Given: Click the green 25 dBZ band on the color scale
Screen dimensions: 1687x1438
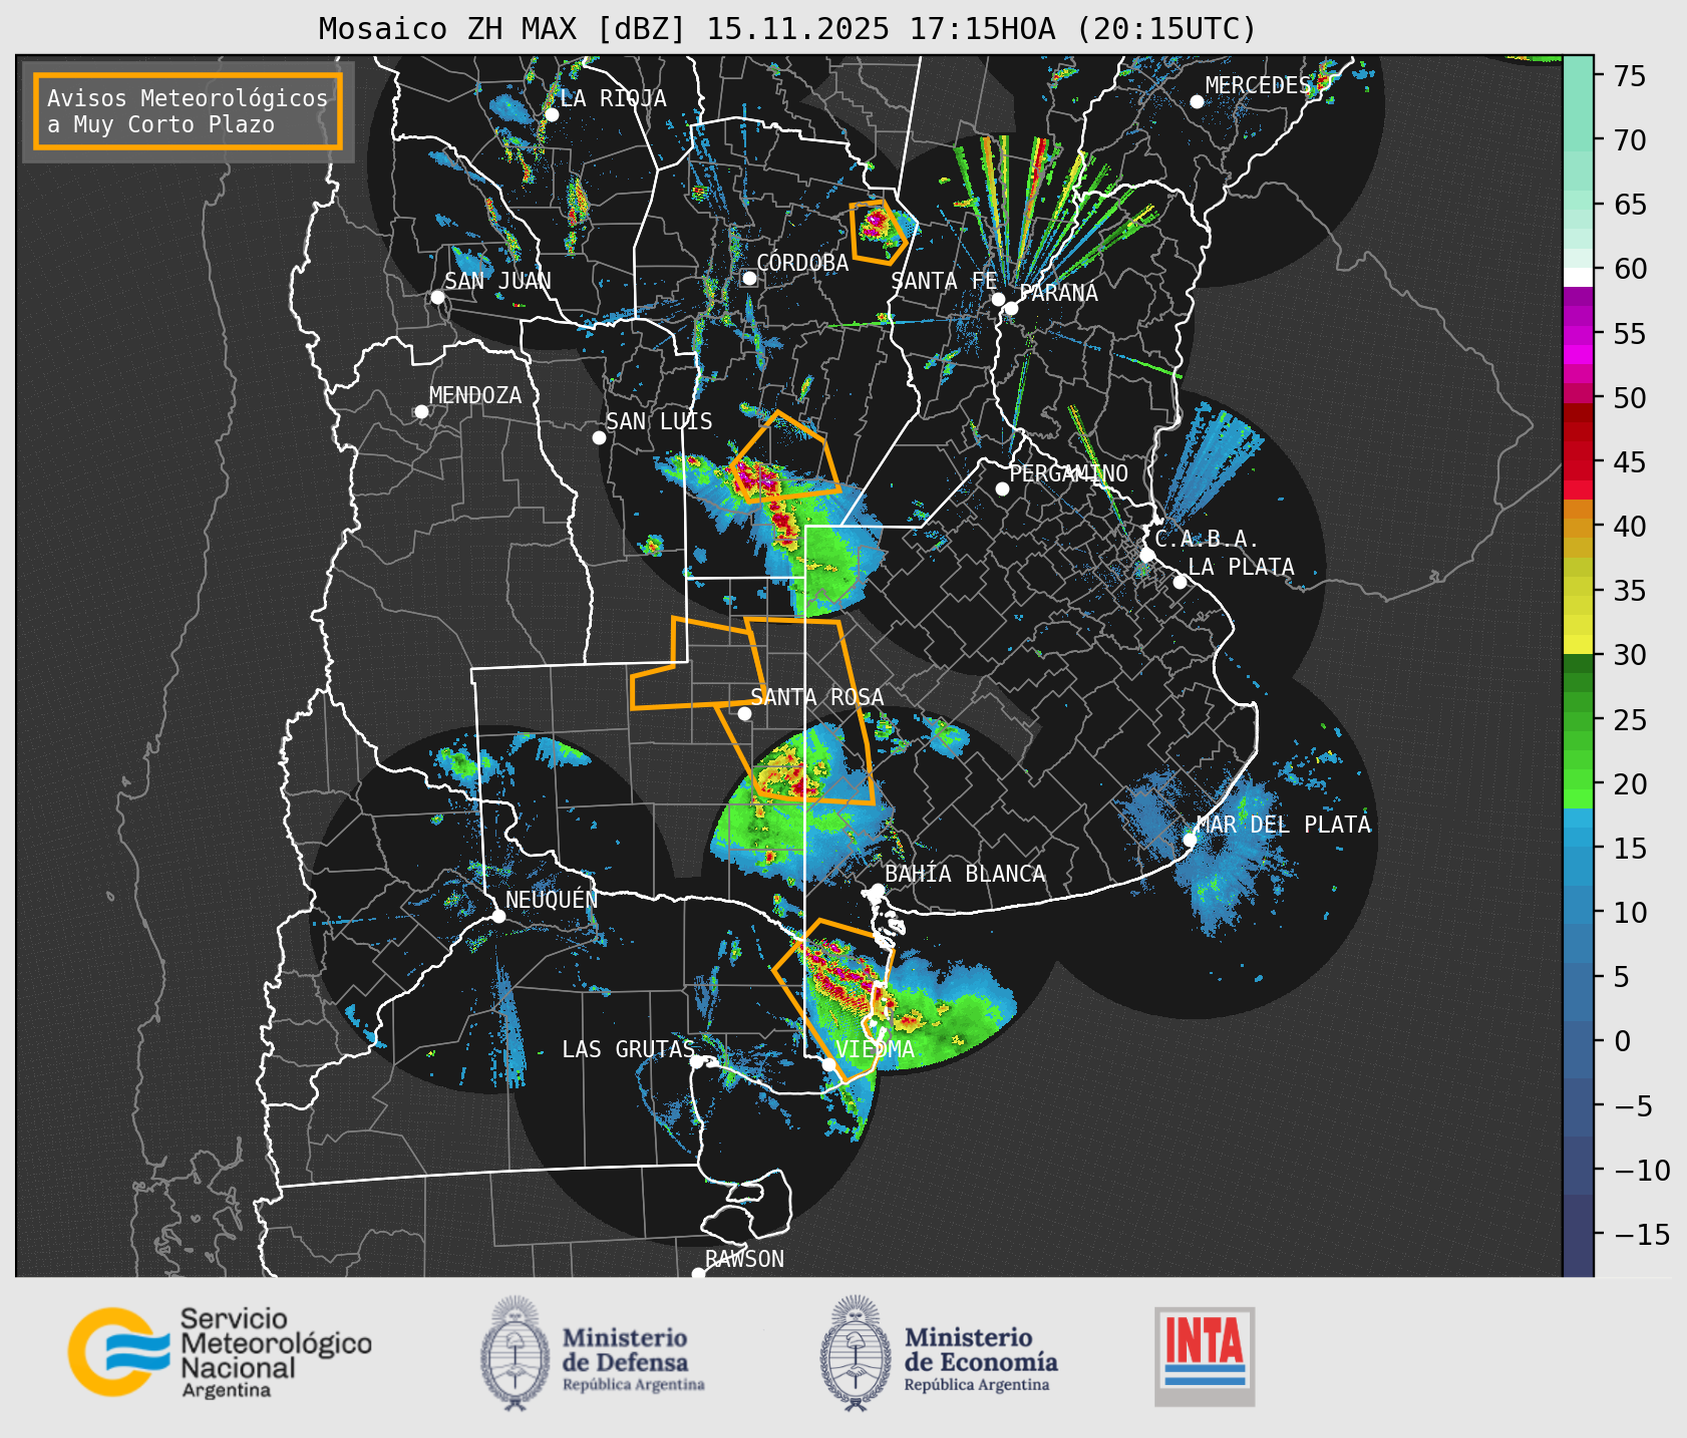Looking at the screenshot, I should pyautogui.click(x=1578, y=719).
